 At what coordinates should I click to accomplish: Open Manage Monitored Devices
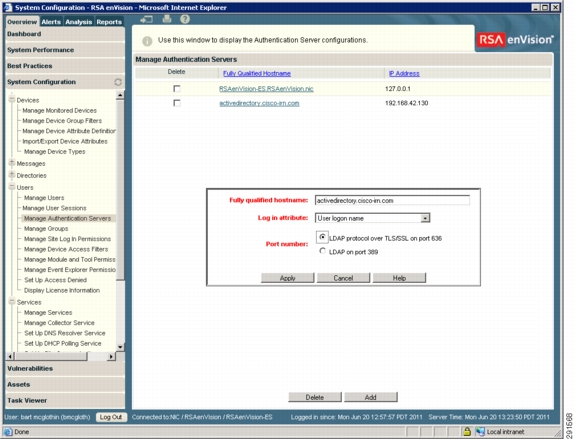pos(60,111)
